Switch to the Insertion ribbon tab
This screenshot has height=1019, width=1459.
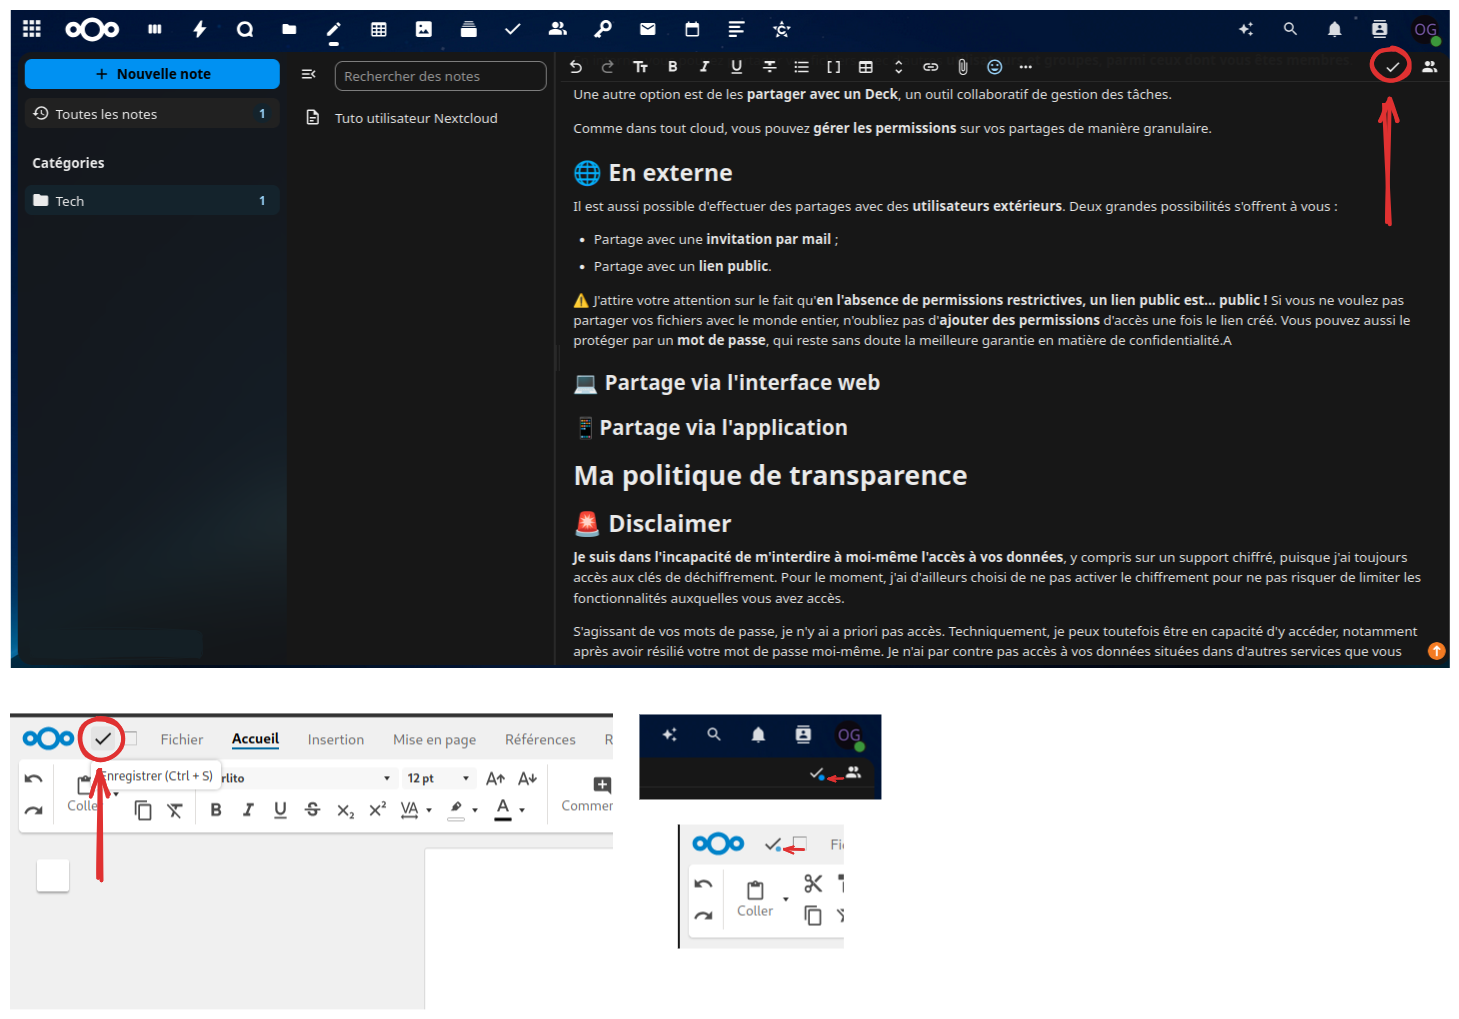click(335, 740)
